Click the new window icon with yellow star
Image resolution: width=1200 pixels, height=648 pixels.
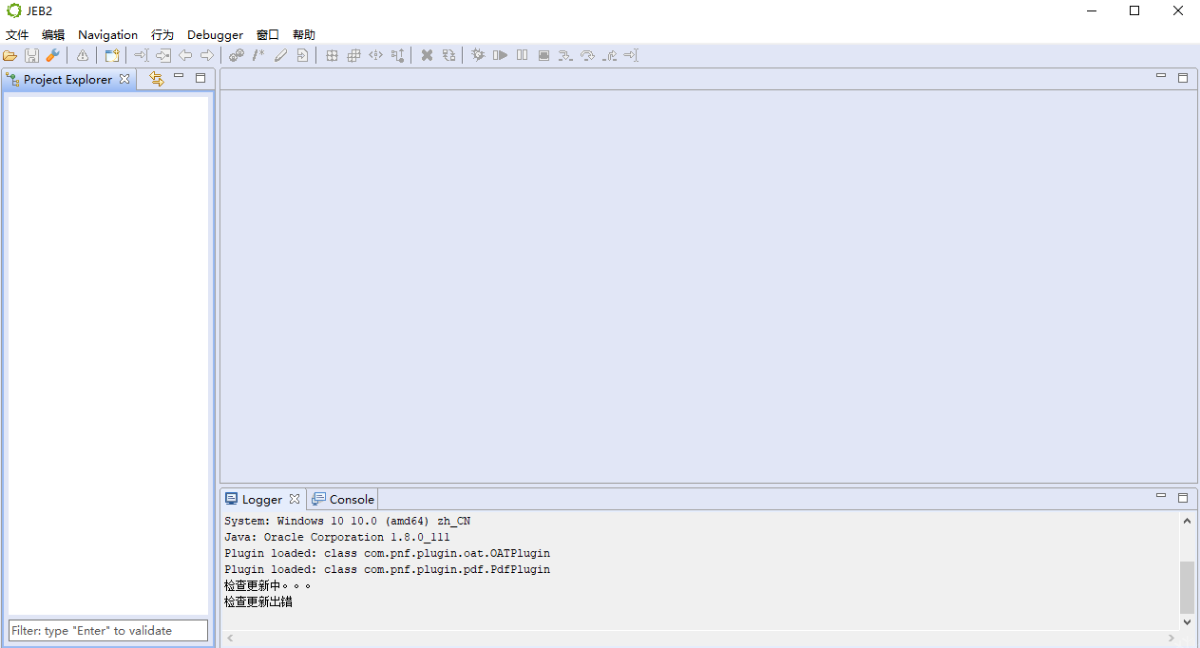[x=112, y=56]
